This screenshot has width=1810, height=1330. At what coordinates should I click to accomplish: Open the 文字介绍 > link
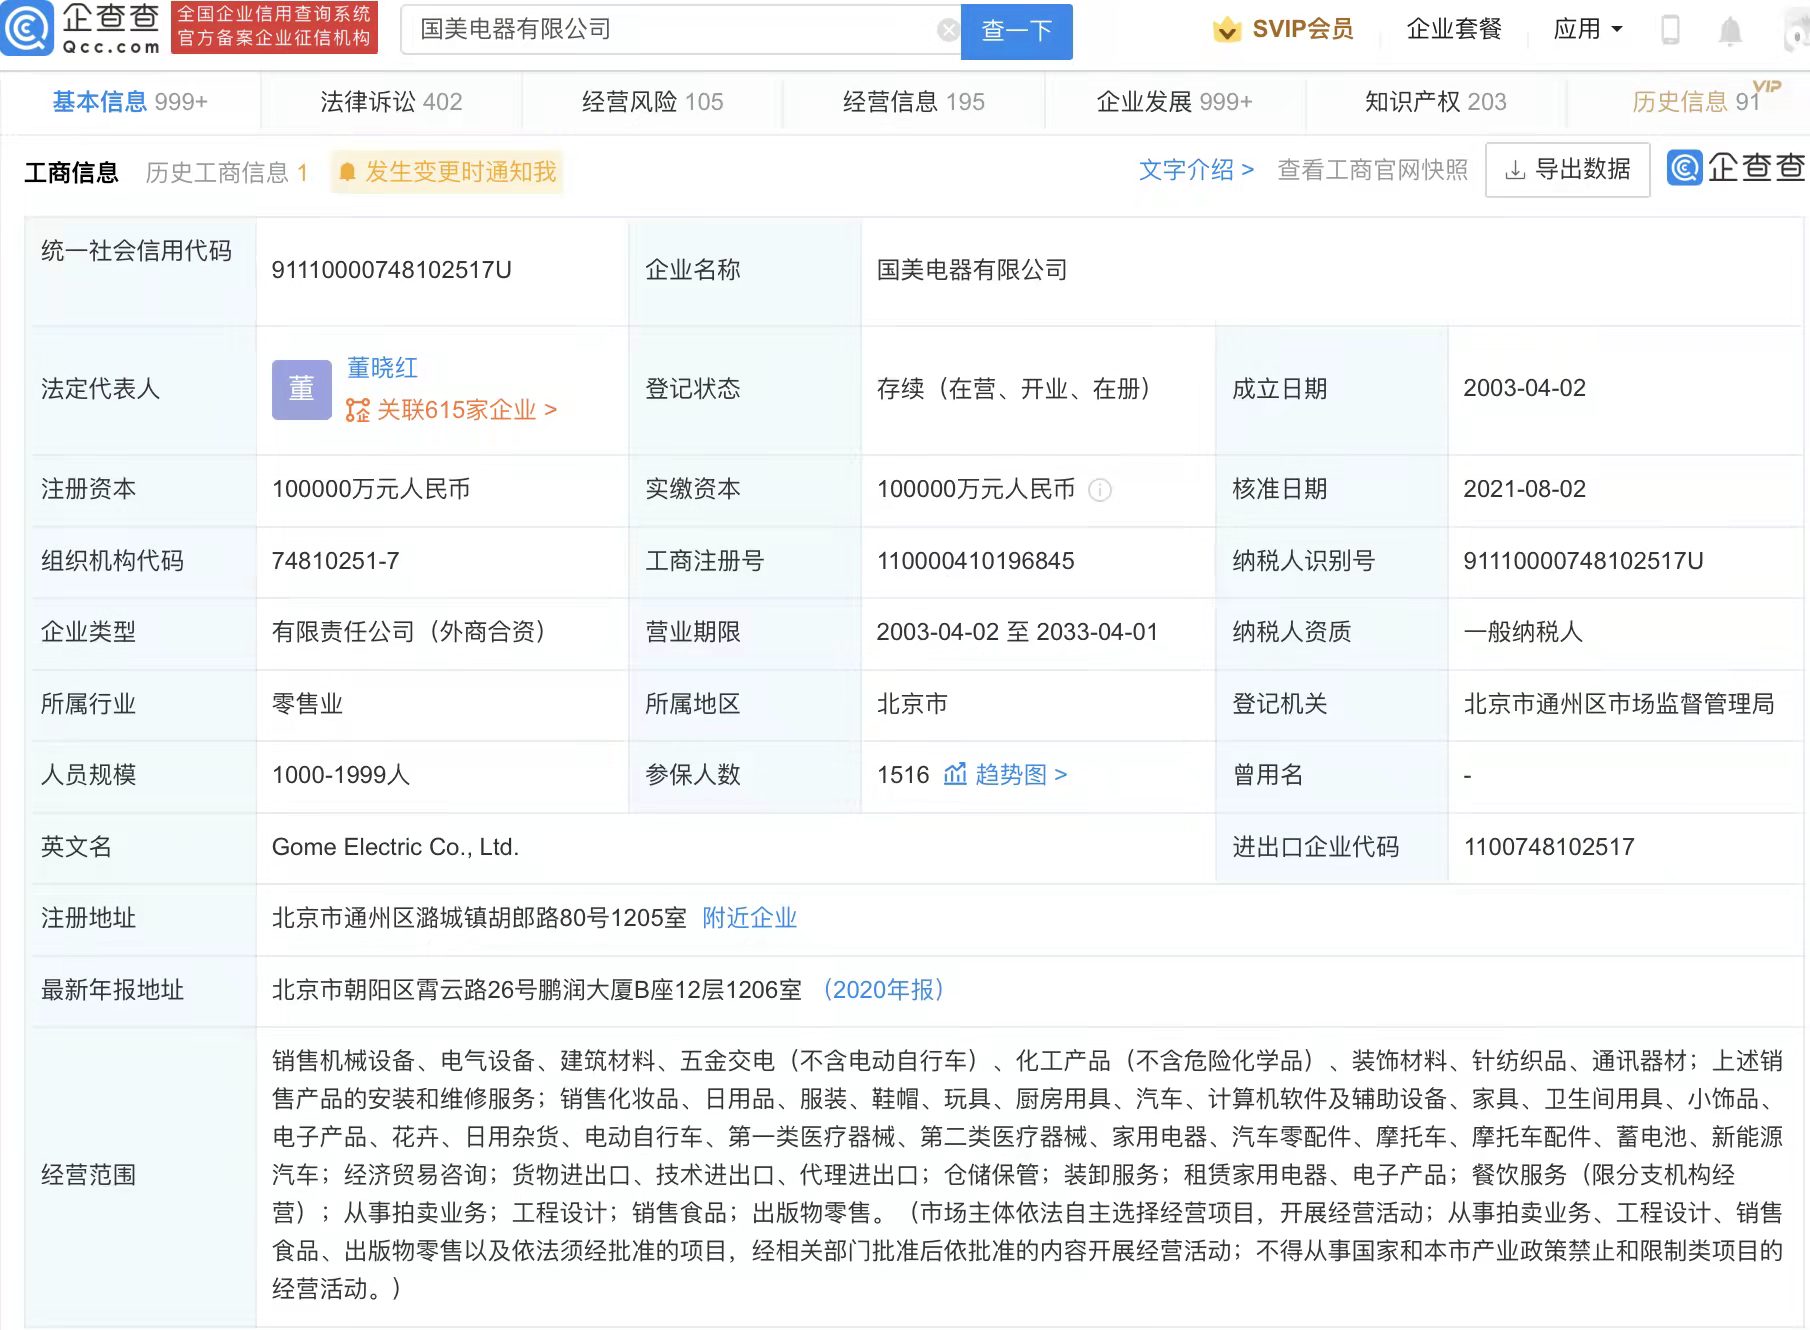click(x=1196, y=170)
